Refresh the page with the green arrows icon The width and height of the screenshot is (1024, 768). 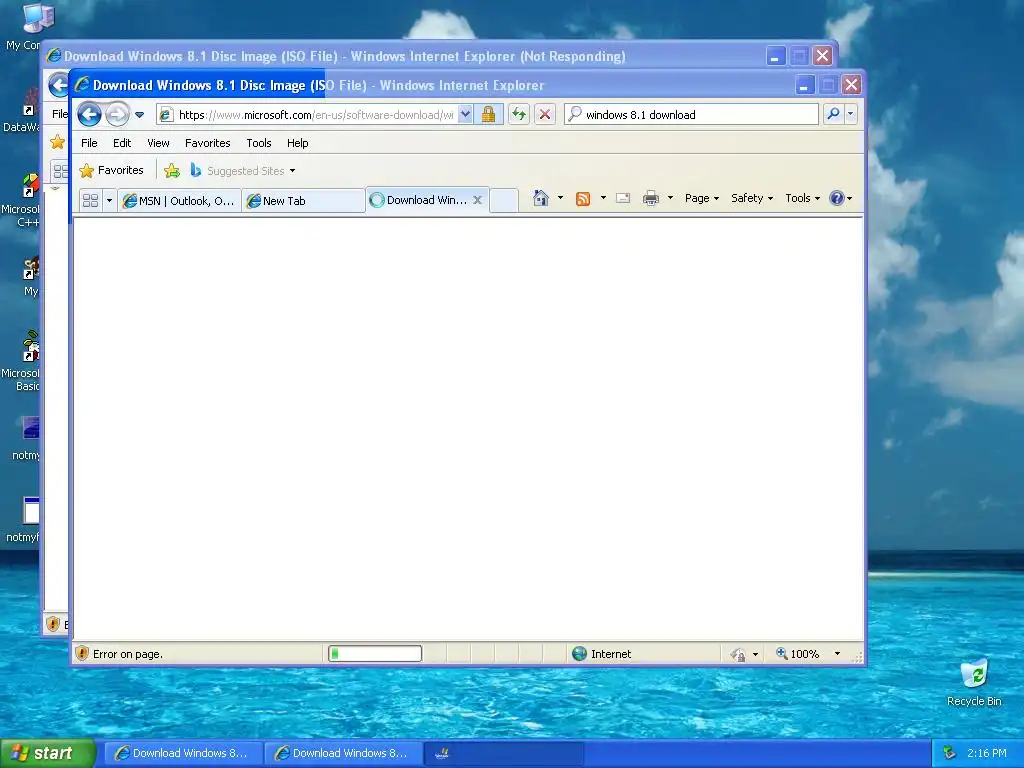coord(519,114)
